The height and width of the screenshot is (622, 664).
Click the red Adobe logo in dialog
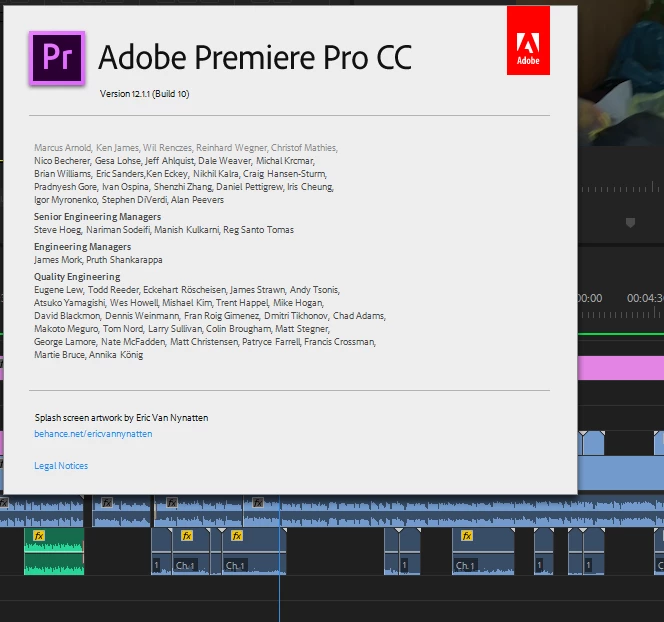pos(528,41)
